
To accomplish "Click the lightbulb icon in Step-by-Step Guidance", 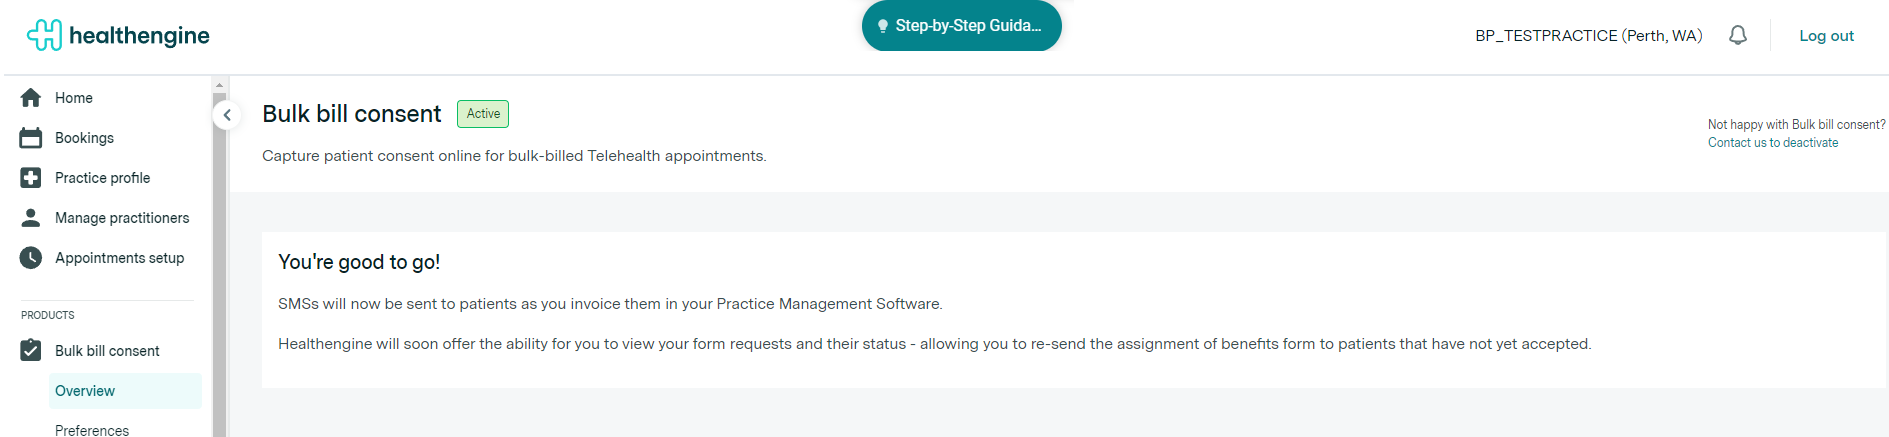I will [x=882, y=26].
